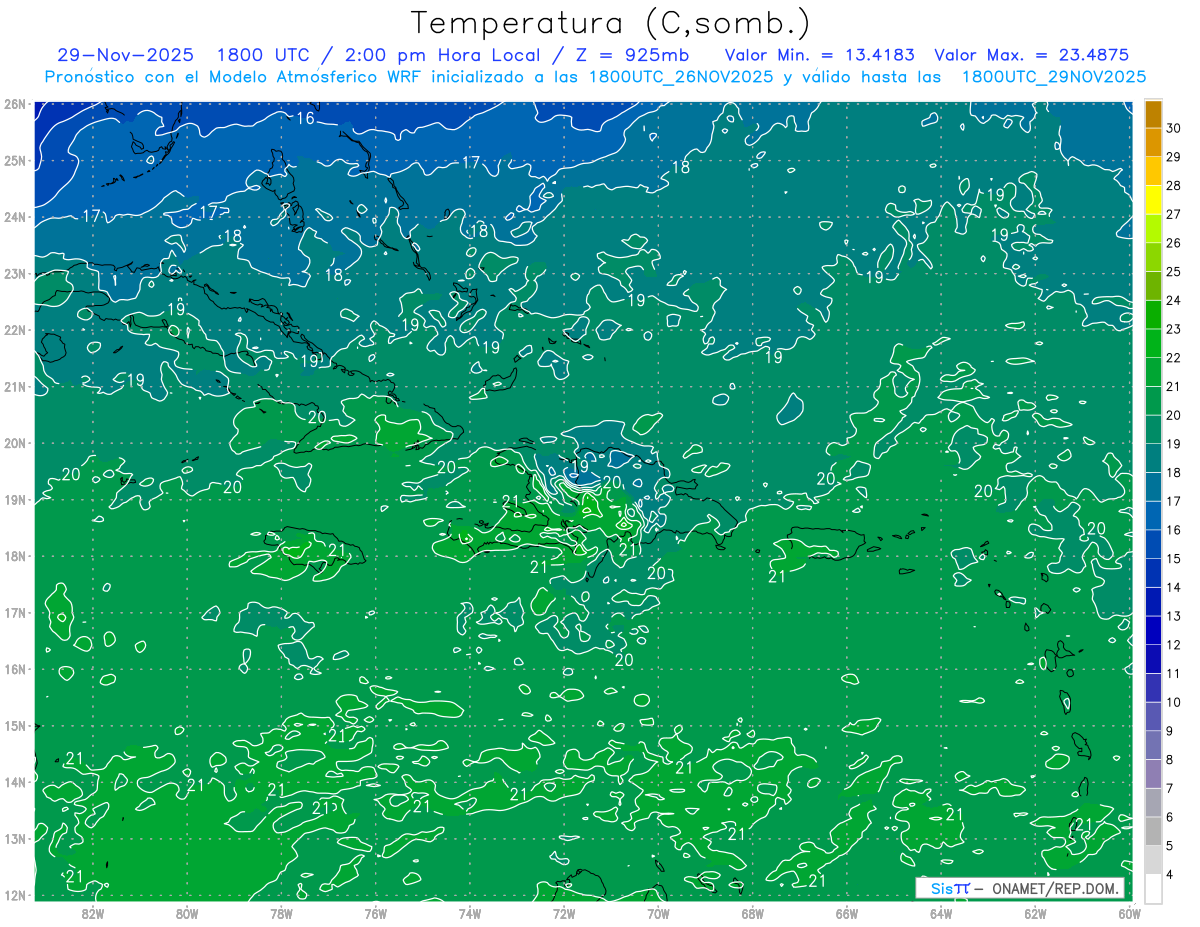1200x927 pixels.
Task: Click the "72W" longitude axis label
Action: (564, 914)
